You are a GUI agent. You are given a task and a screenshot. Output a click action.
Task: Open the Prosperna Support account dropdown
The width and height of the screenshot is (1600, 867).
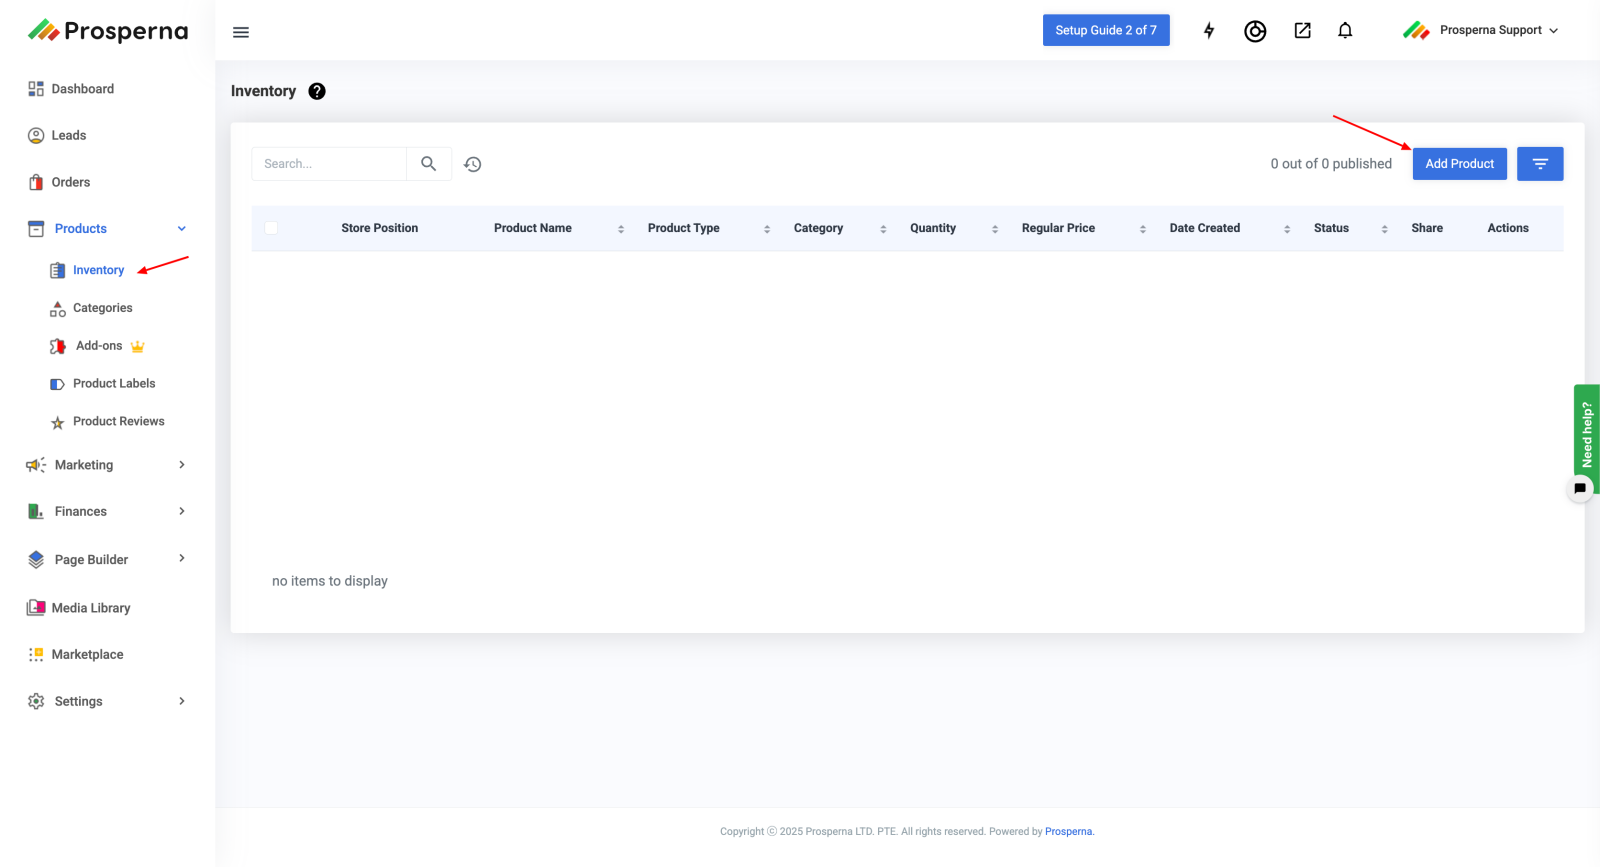tap(1481, 31)
